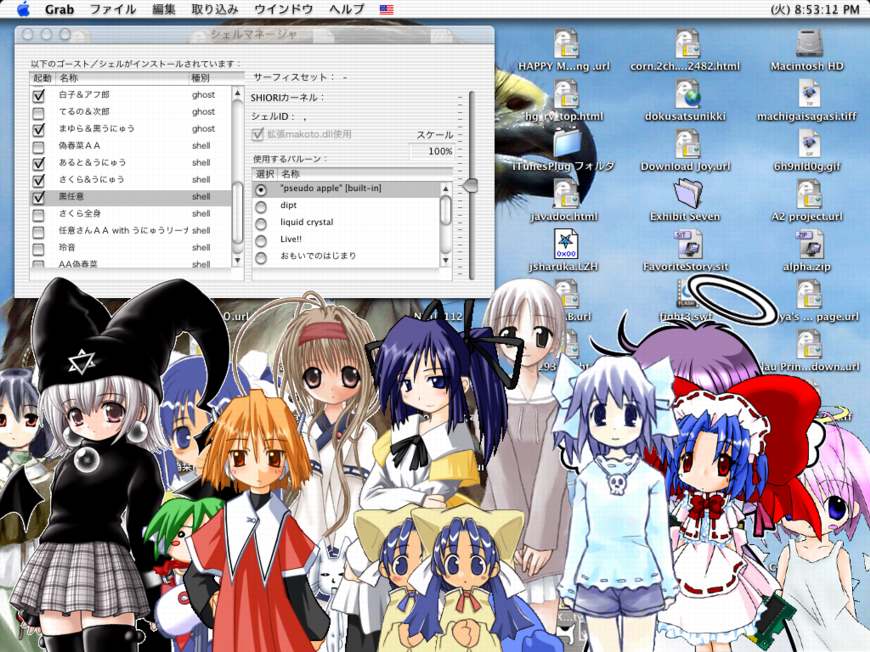The image size is (870, 652).
Task: Select the 黒任意 row name
Action: pos(71,196)
